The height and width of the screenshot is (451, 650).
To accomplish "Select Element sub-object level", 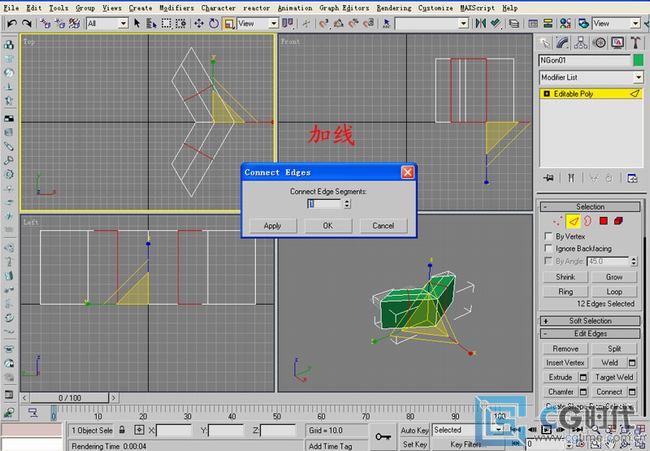I will (618, 221).
